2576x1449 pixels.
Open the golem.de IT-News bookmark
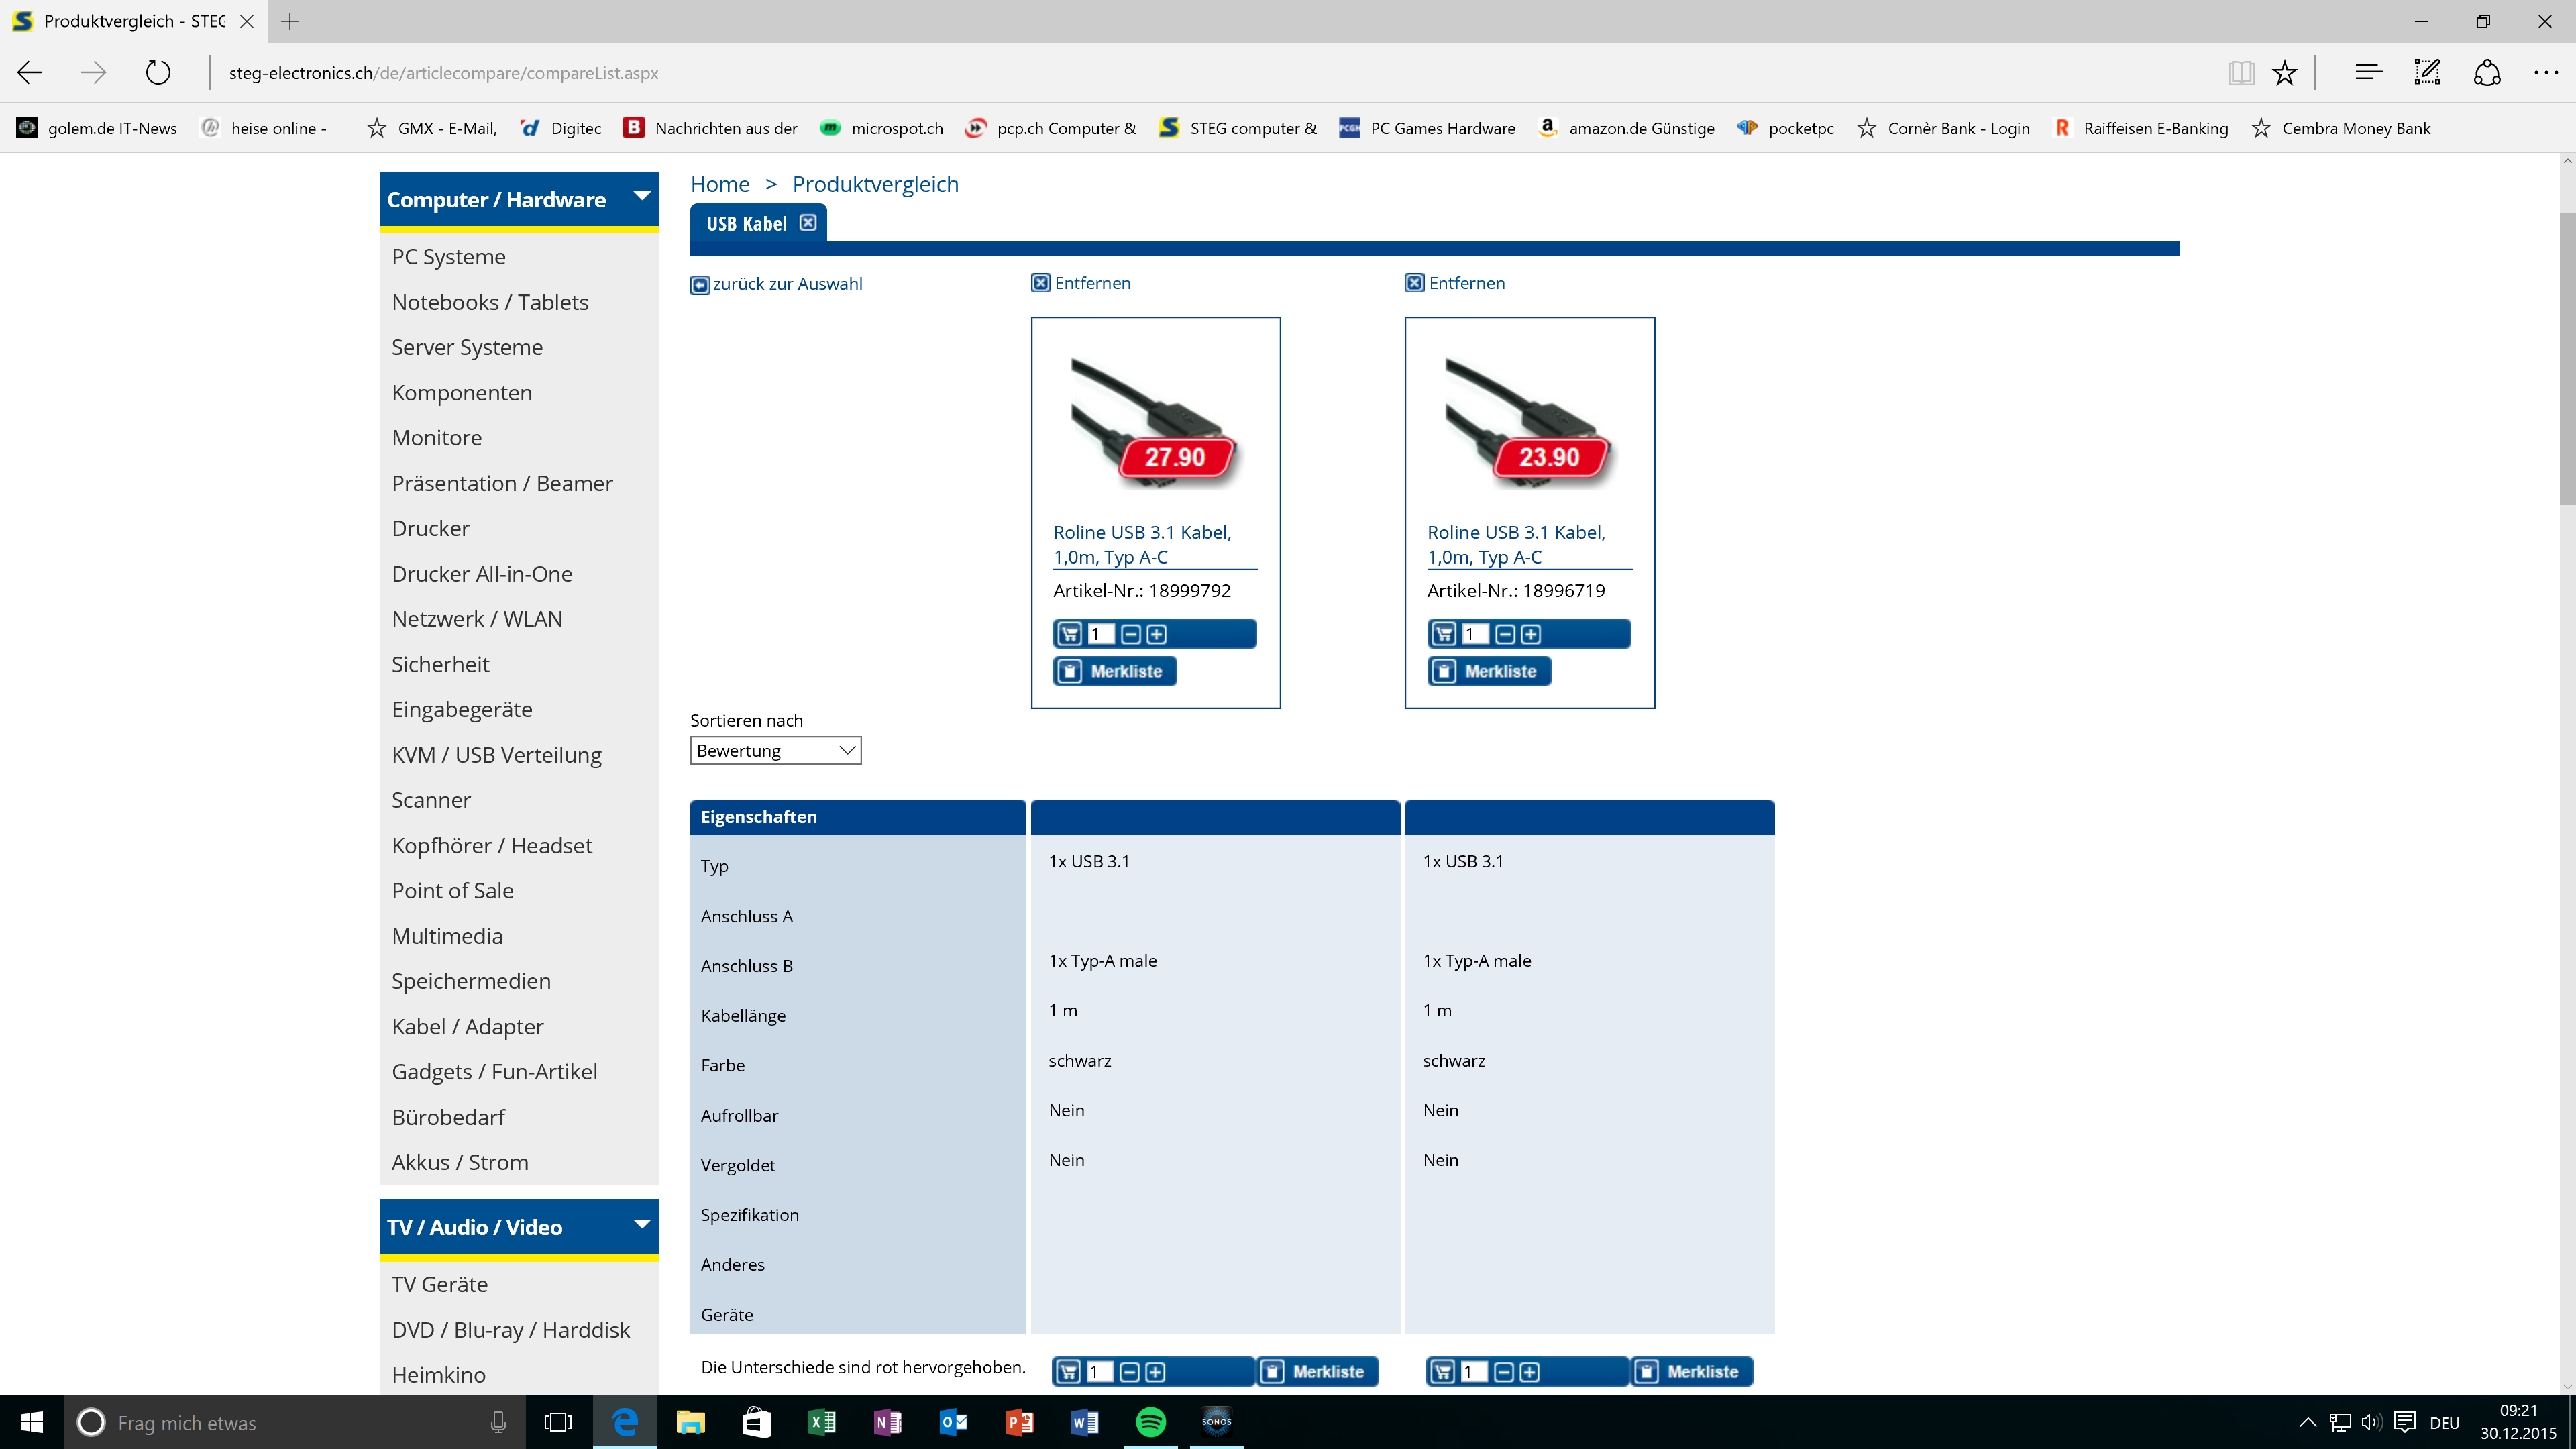coord(98,128)
